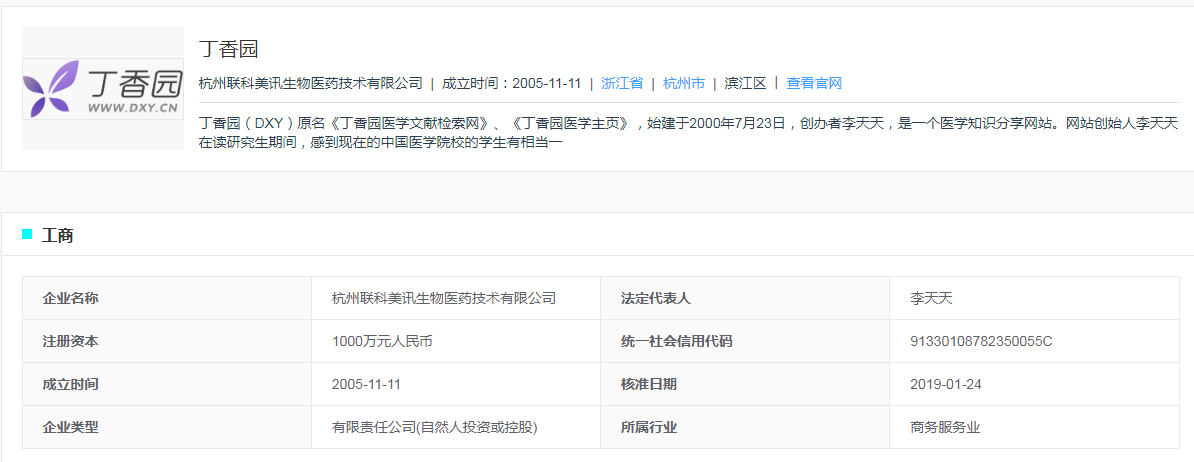Click the 有限责任公司(自然人投资或控股) cell
Screen dimensions: 1194x462
(456, 427)
